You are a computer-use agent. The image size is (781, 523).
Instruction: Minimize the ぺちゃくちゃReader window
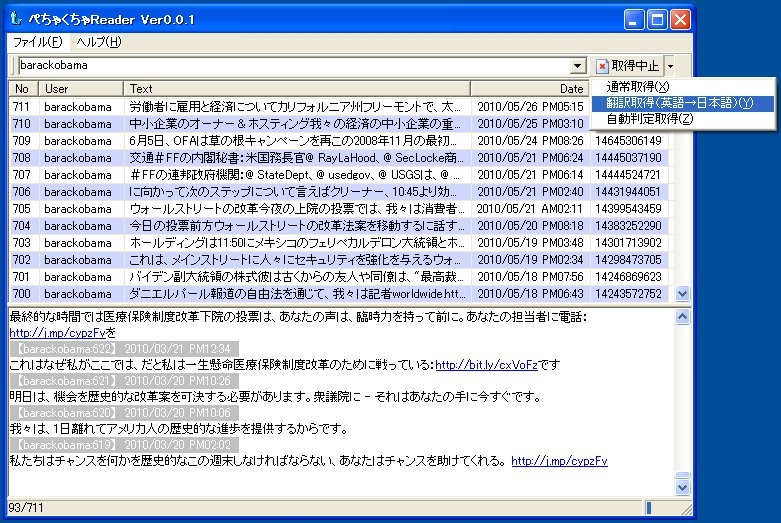click(x=634, y=20)
